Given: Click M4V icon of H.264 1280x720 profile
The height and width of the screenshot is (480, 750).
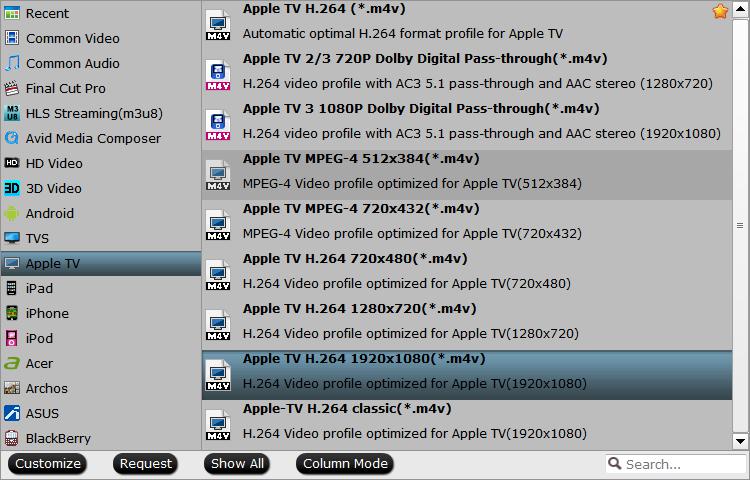Looking at the screenshot, I should coord(218,325).
